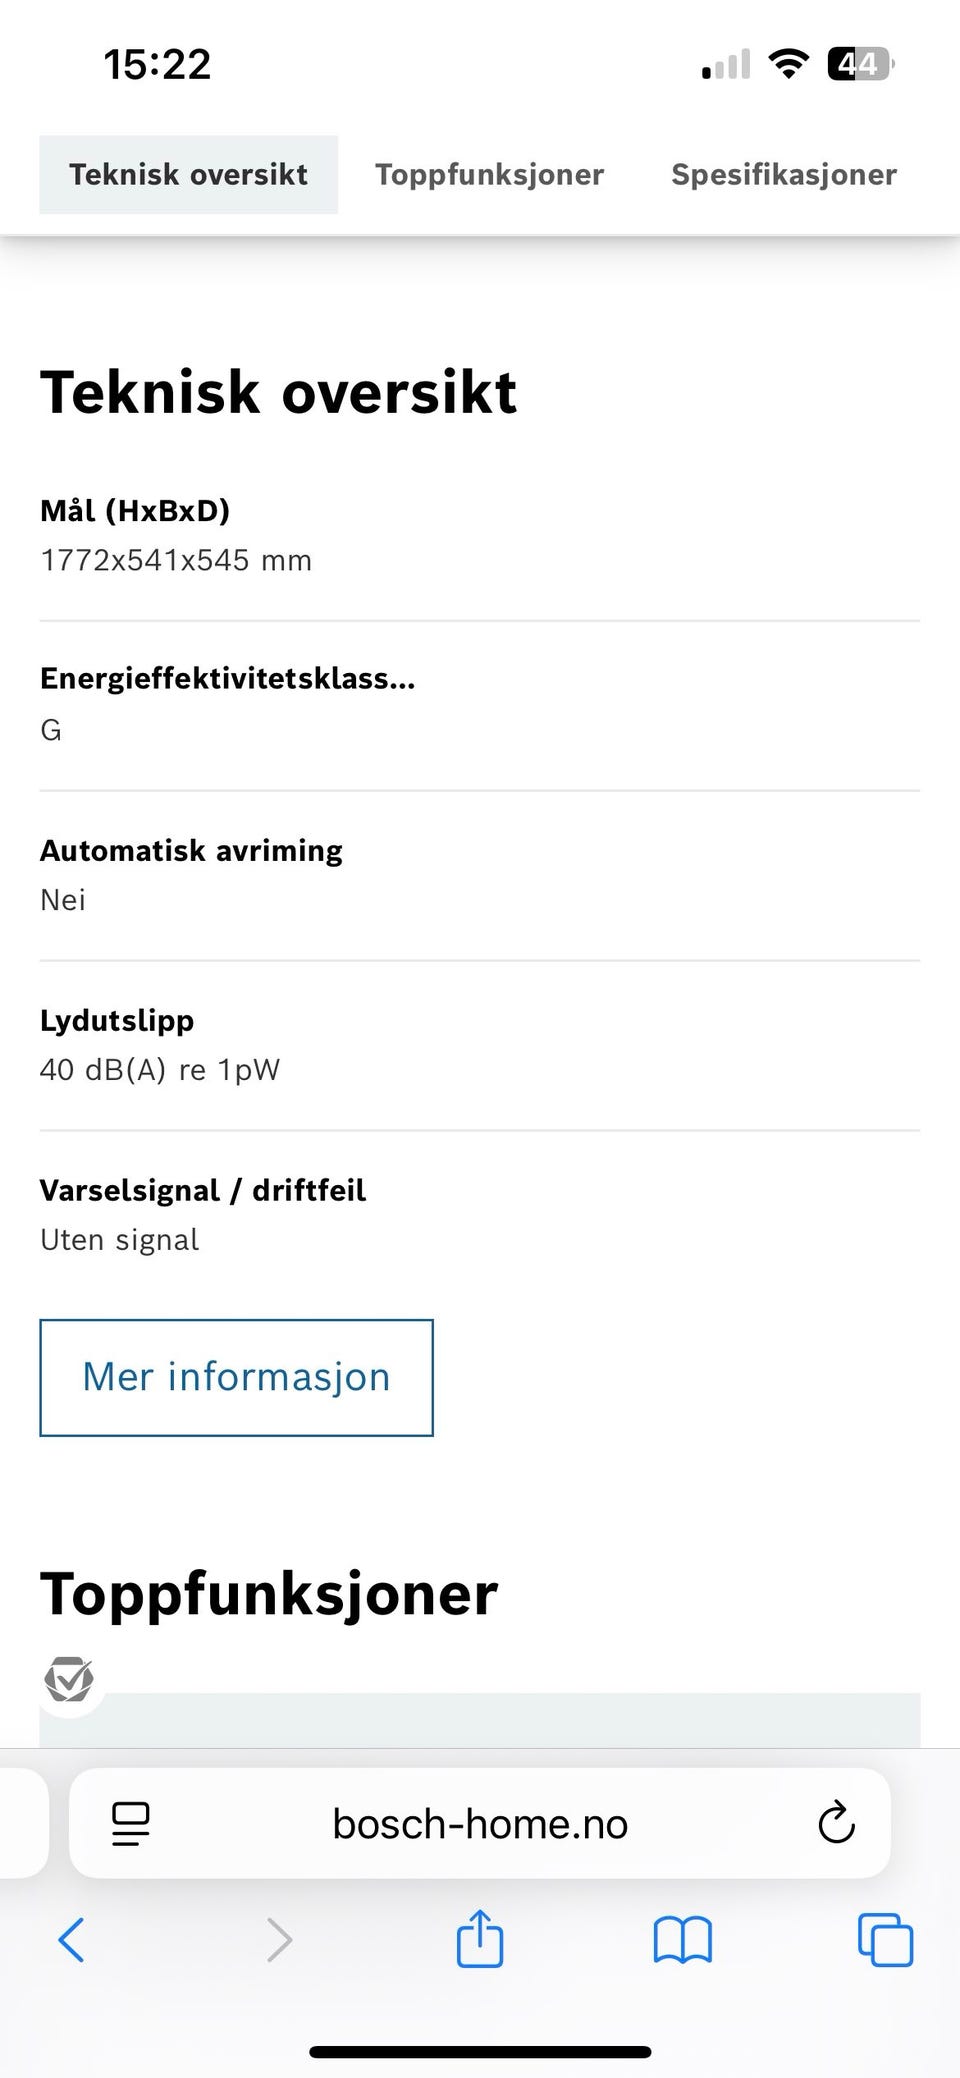Tap the clock showing 15:22
Viewport: 960px width, 2078px height.
(158, 65)
